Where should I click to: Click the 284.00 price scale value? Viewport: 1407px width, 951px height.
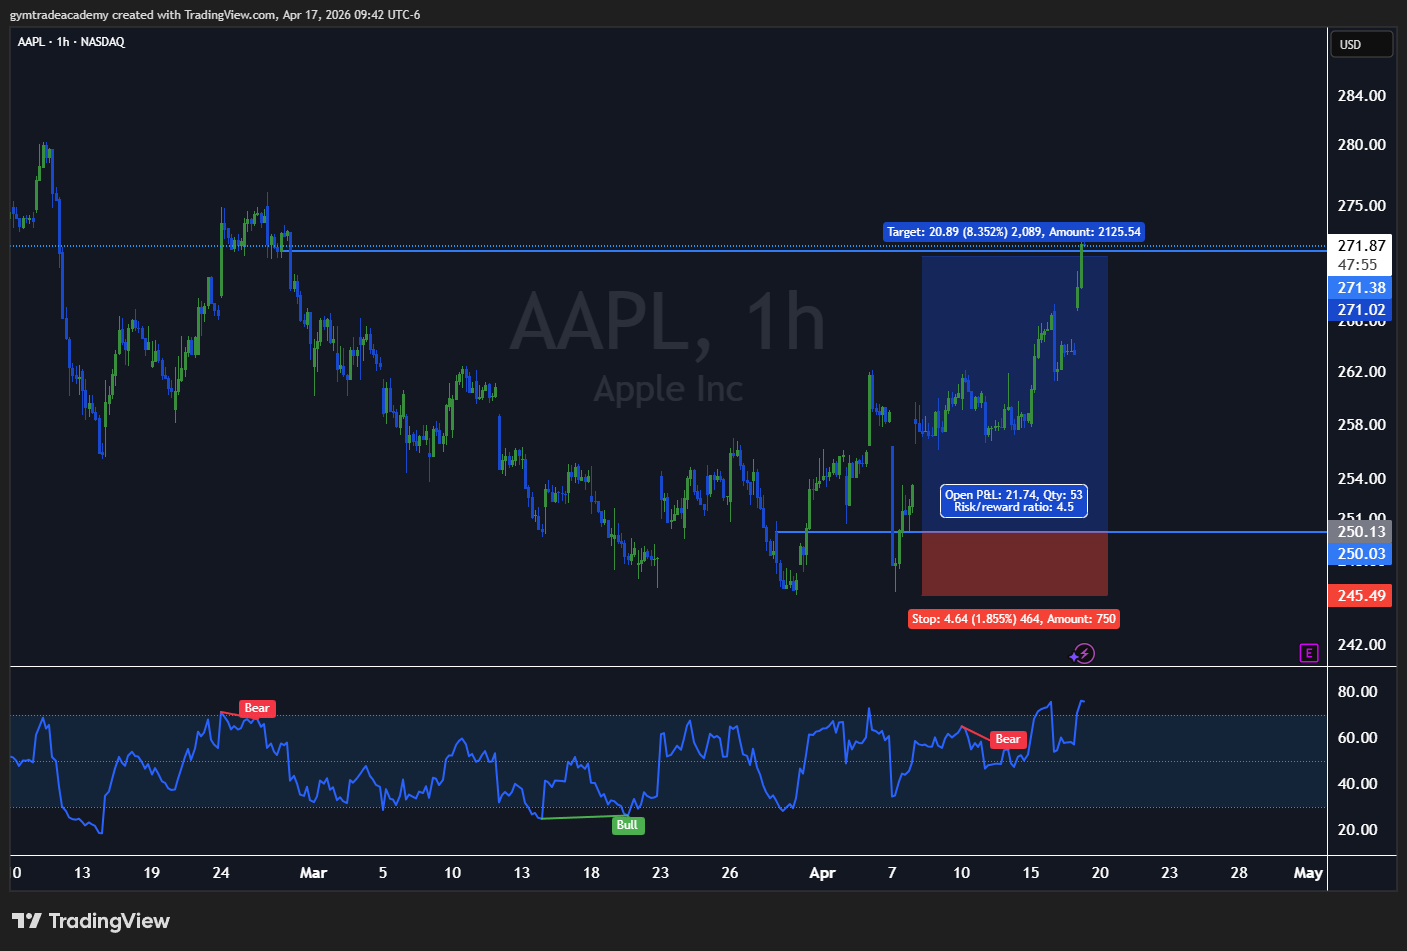pos(1362,96)
